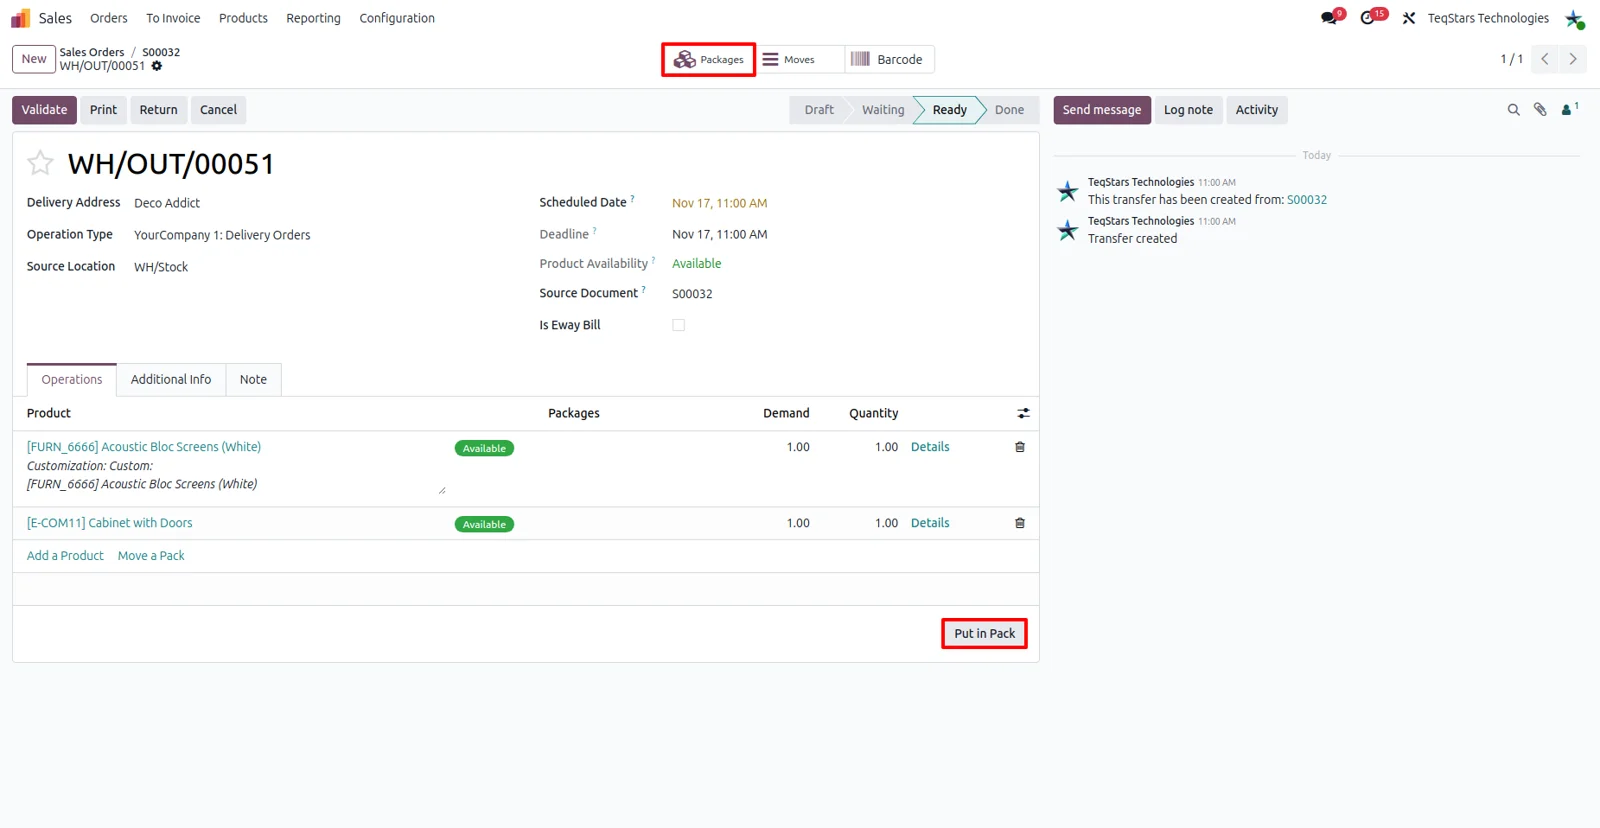The width and height of the screenshot is (1600, 828).
Task: Open the Configuration menu
Action: click(397, 18)
